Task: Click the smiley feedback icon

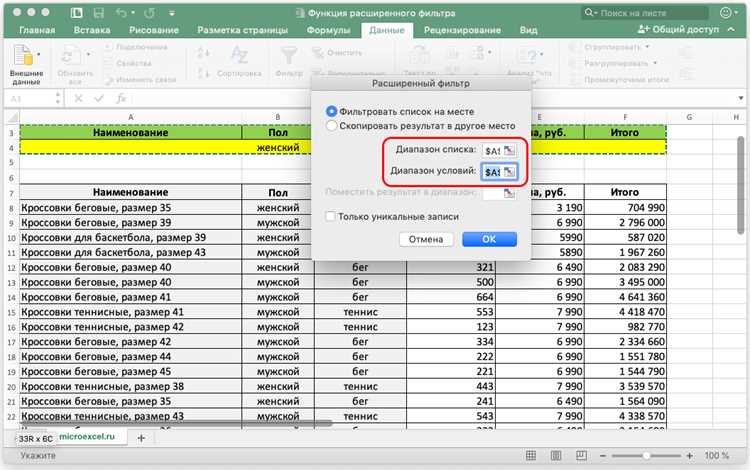Action: click(726, 13)
